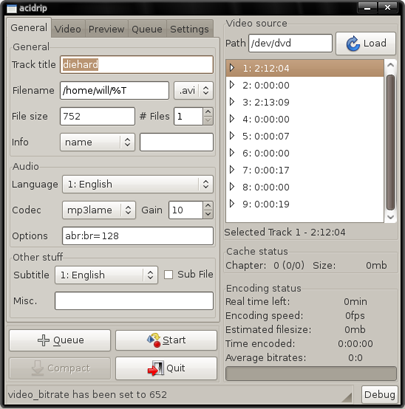Expand track 8: 0:00:00
This screenshot has height=409, width=405.
[232, 187]
